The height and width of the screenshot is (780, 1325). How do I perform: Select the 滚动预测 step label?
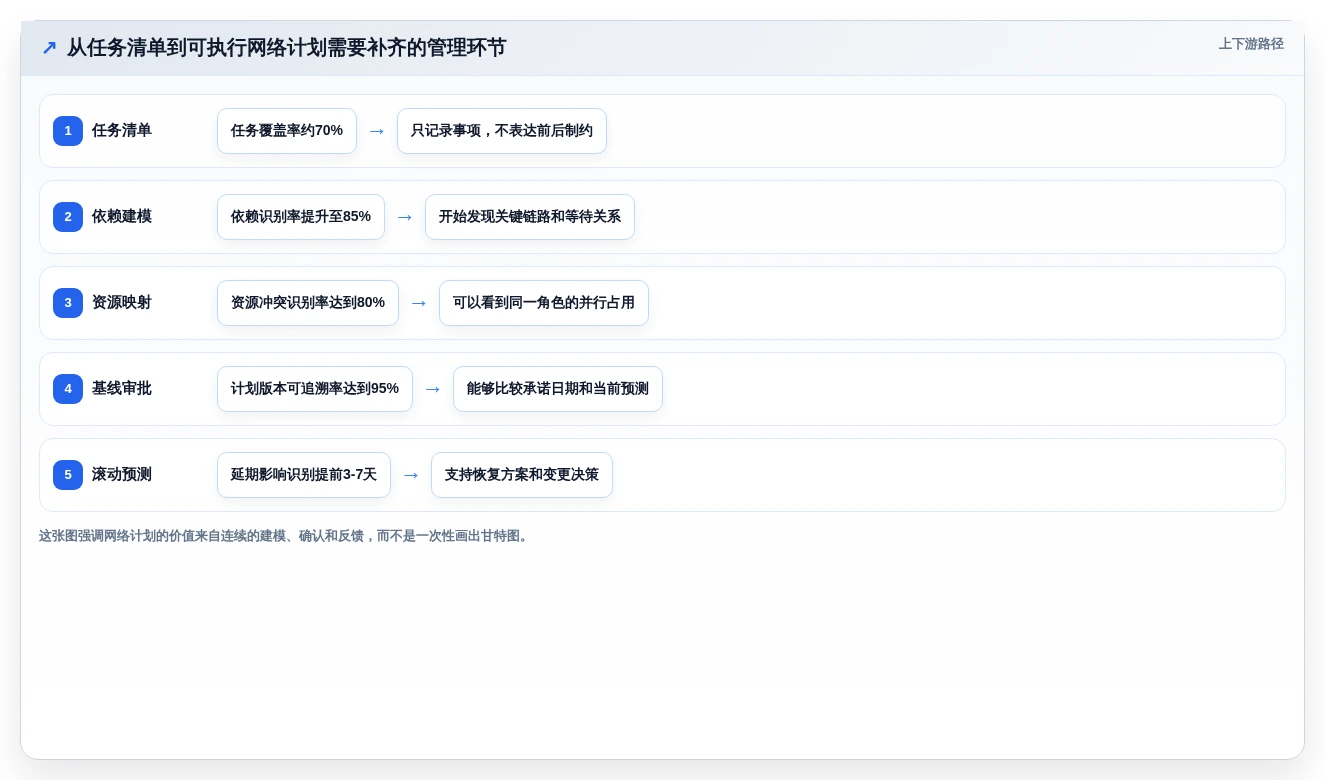122,475
